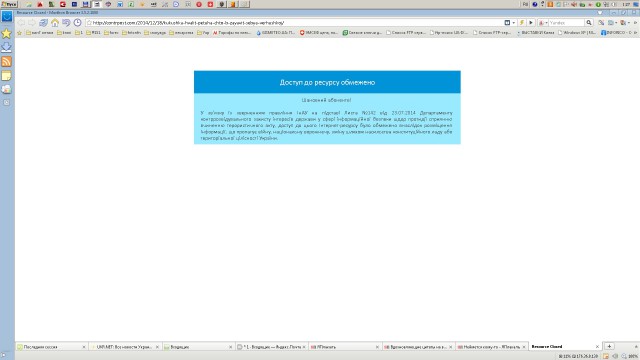640x360 pixels.
Task: Open the 'Fap' bookmarks folder
Action: (203, 33)
